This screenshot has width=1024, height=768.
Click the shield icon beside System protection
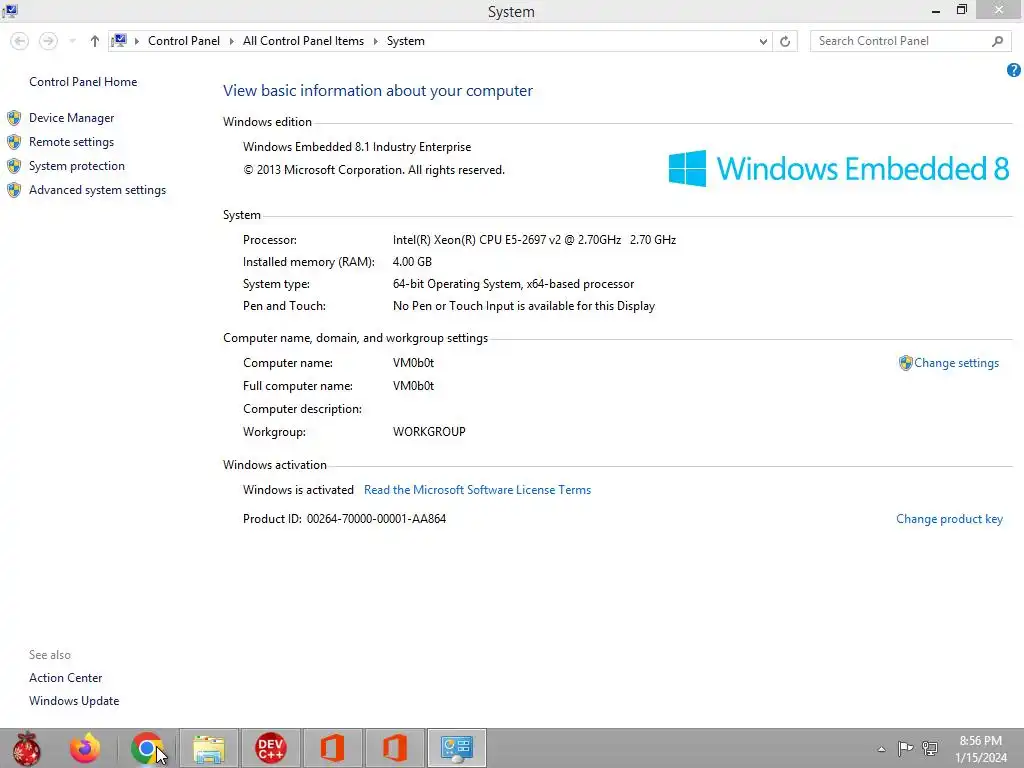pyautogui.click(x=14, y=166)
